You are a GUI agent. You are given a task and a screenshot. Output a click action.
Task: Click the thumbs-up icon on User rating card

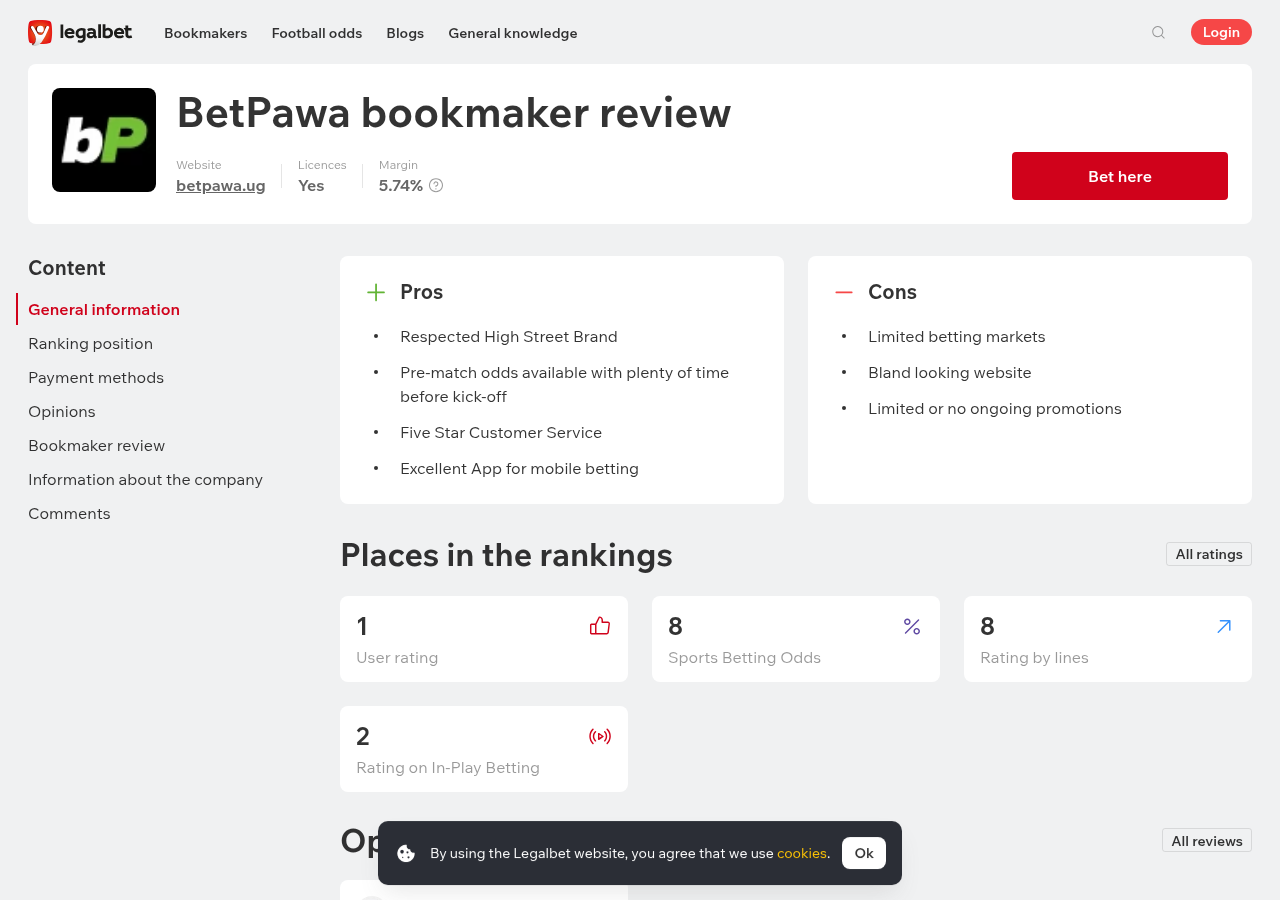600,626
